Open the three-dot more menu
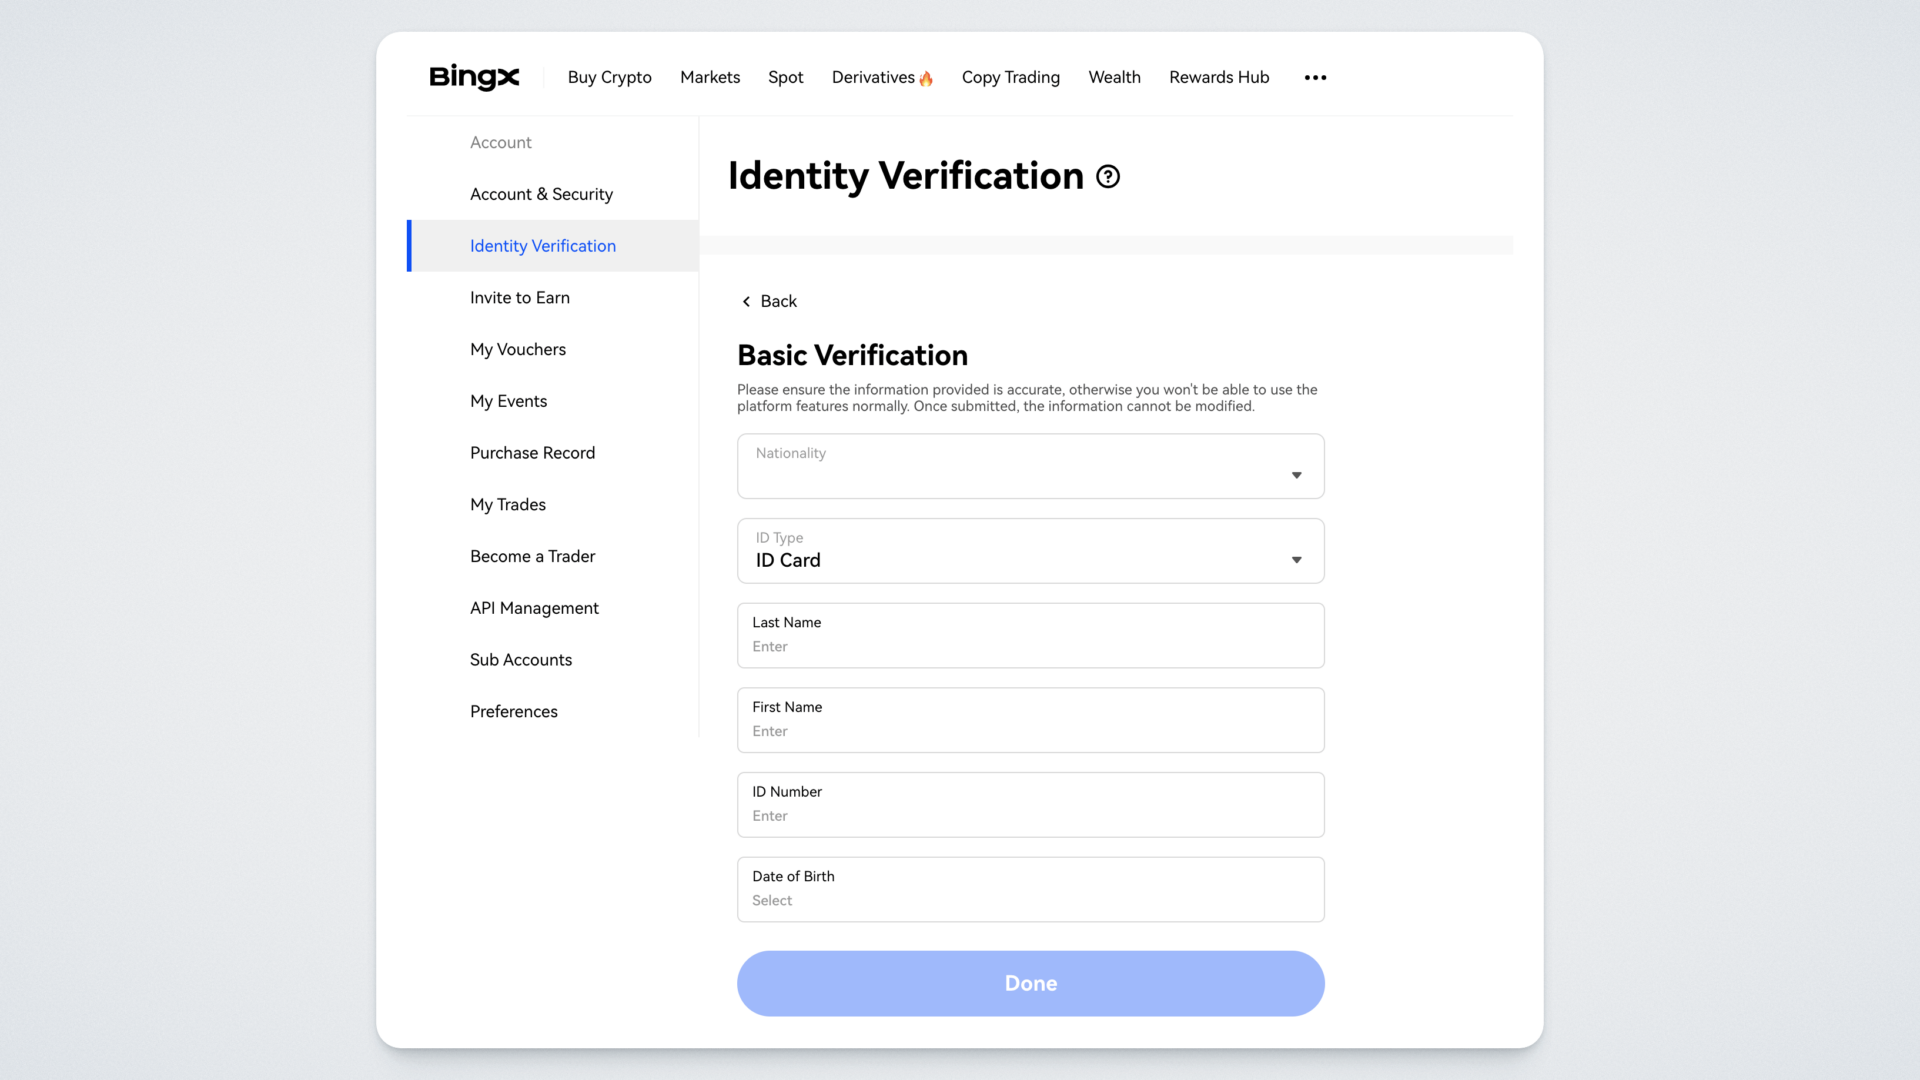The height and width of the screenshot is (1080, 1920). click(x=1315, y=77)
